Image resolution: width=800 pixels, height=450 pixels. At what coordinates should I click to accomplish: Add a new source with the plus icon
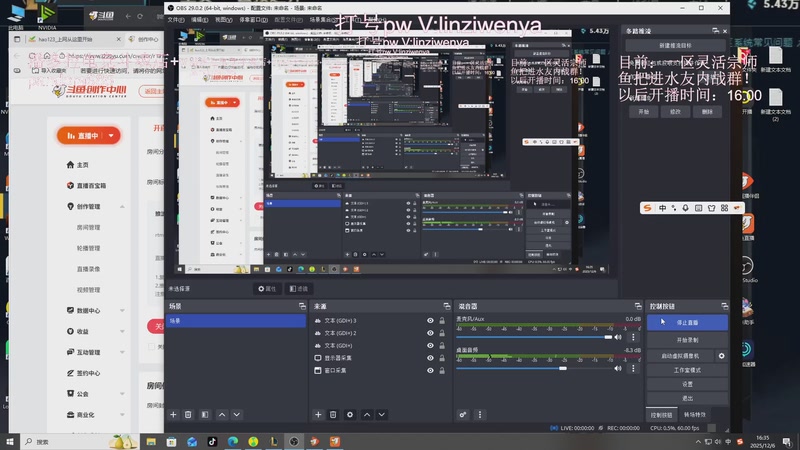pos(318,415)
